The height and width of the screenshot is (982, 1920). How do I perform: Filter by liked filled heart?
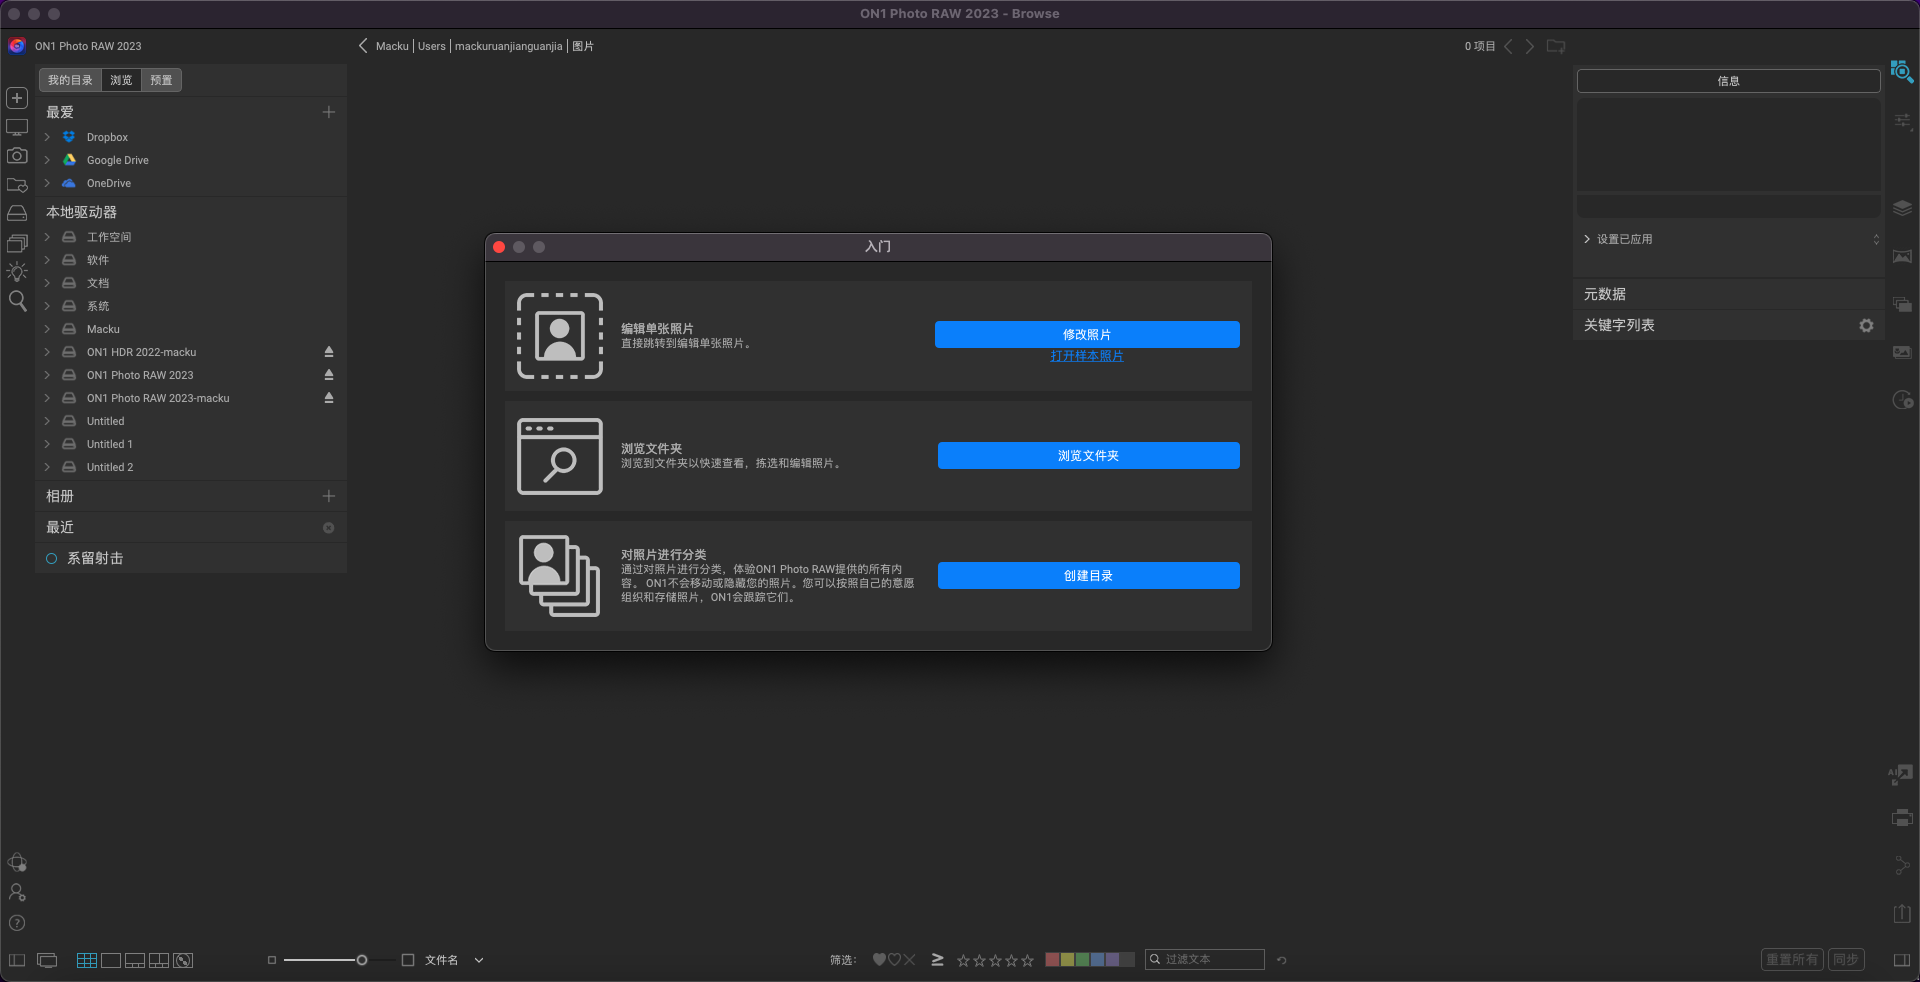click(x=879, y=959)
